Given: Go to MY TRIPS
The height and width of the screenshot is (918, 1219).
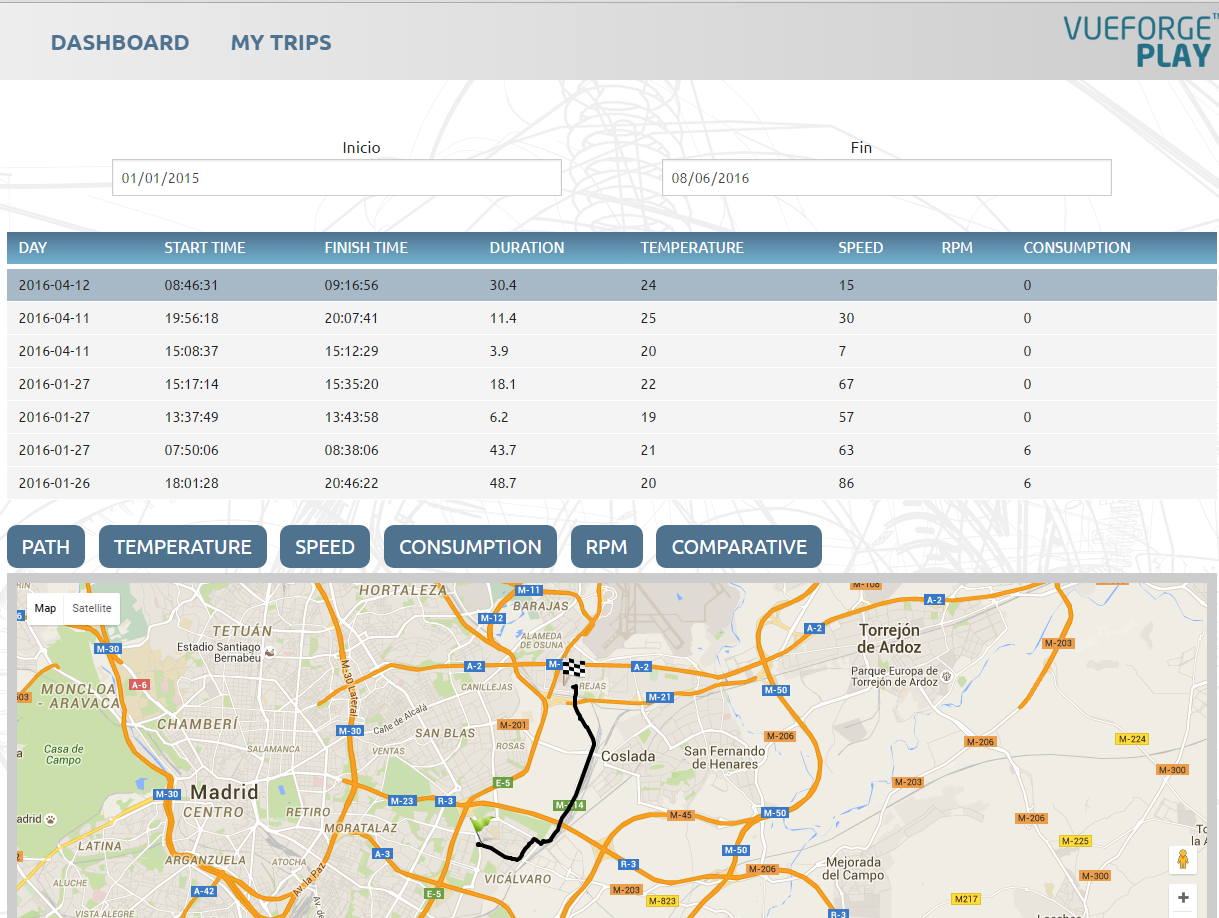Looking at the screenshot, I should 281,43.
